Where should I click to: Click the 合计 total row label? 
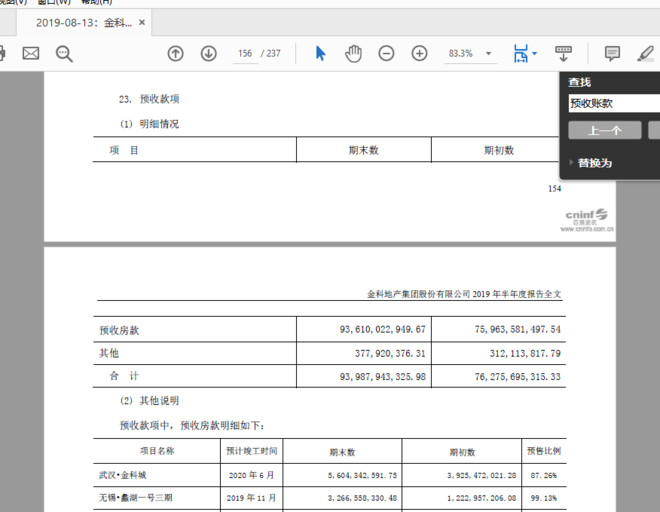pos(124,376)
